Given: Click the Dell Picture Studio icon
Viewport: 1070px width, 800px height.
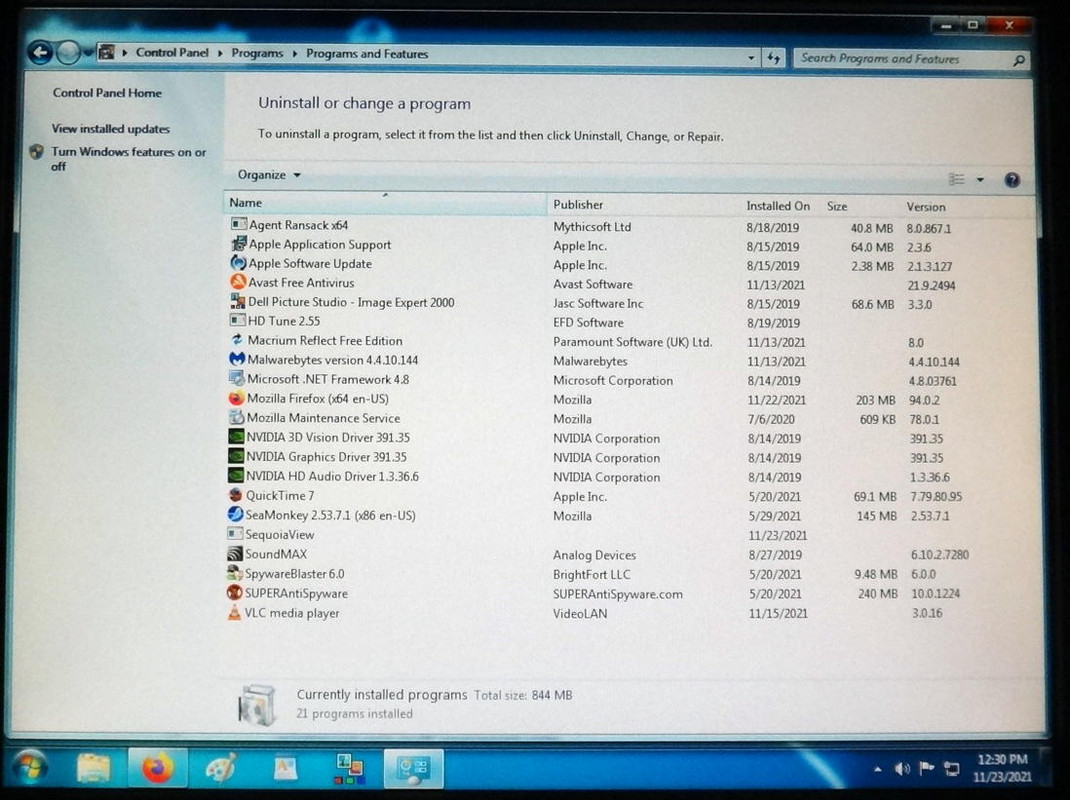Looking at the screenshot, I should [237, 301].
